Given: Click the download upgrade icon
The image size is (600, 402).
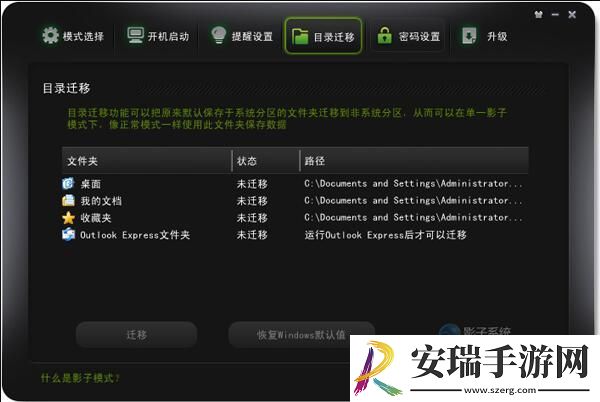Looking at the screenshot, I should 469,36.
